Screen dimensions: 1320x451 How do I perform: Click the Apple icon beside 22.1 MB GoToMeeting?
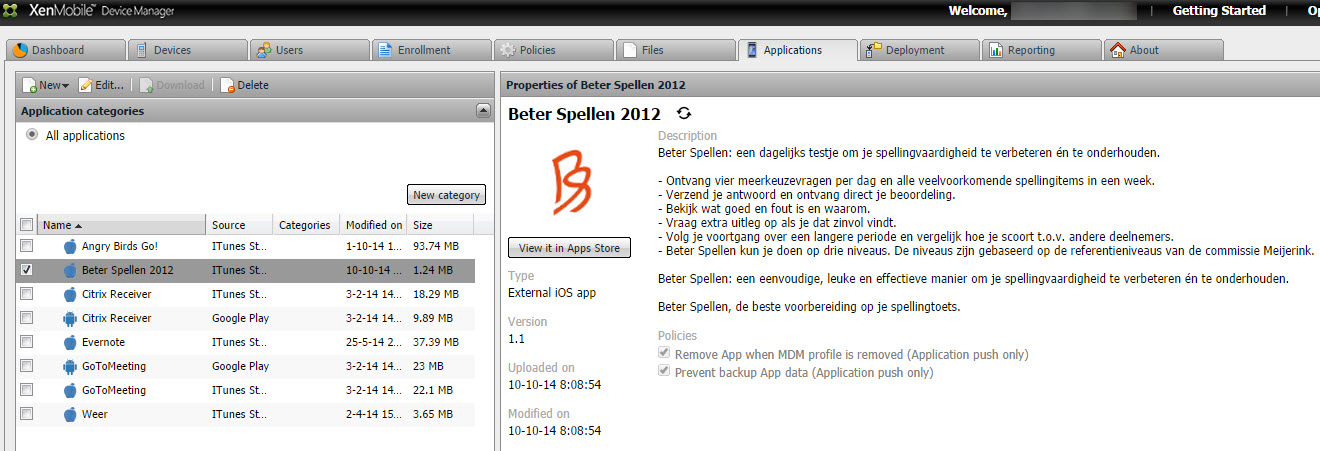click(x=69, y=390)
